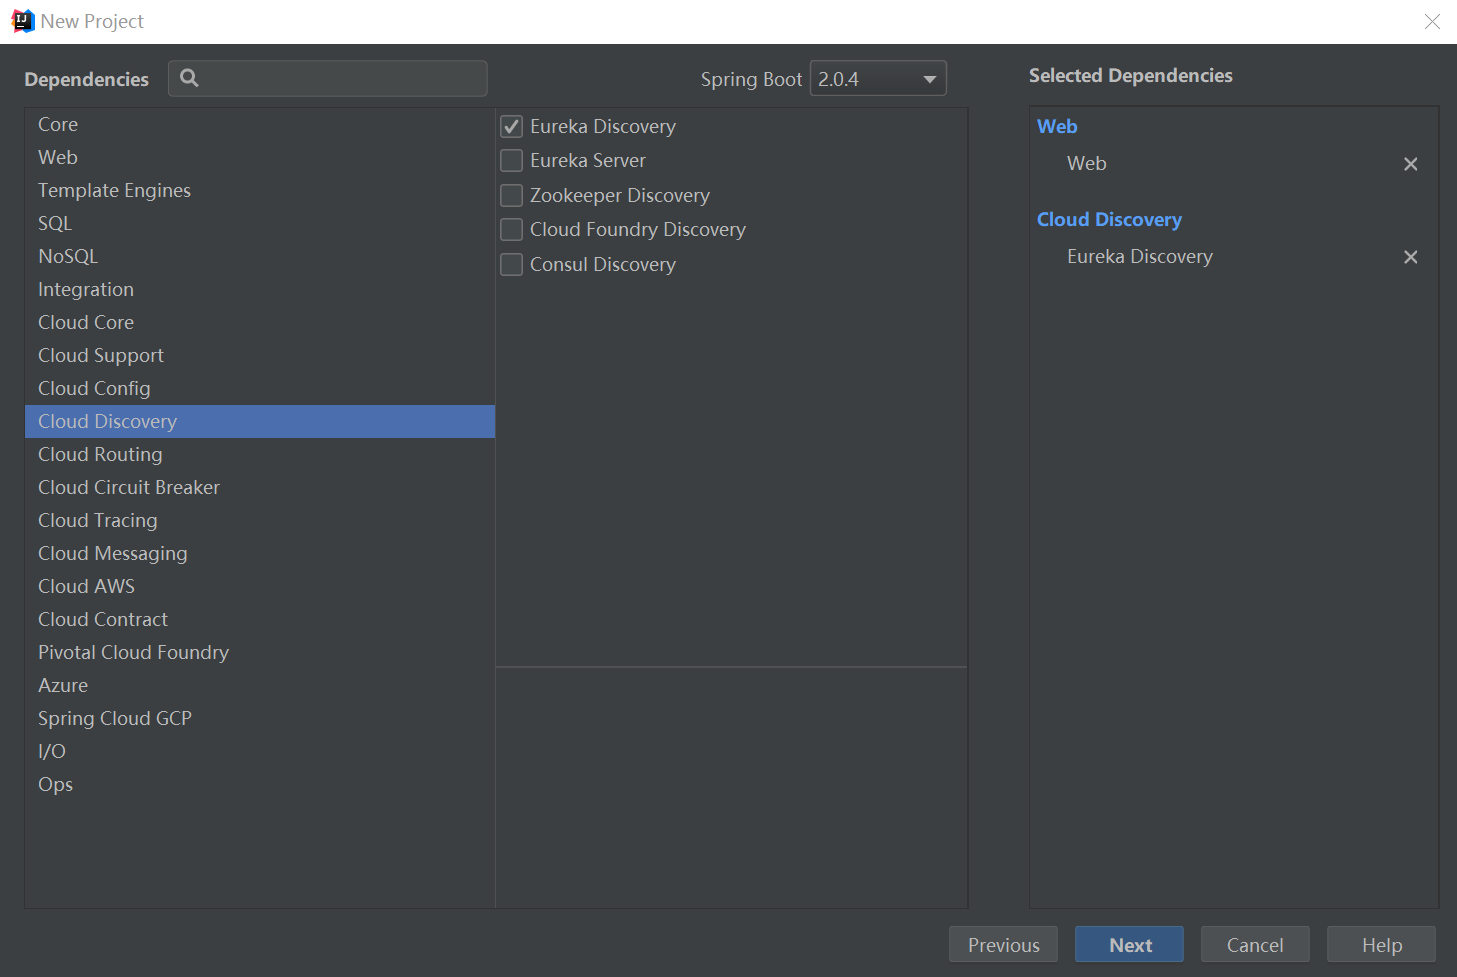Screen dimensions: 1457x977
Task: Open the Template Engines category
Action: [260, 190]
